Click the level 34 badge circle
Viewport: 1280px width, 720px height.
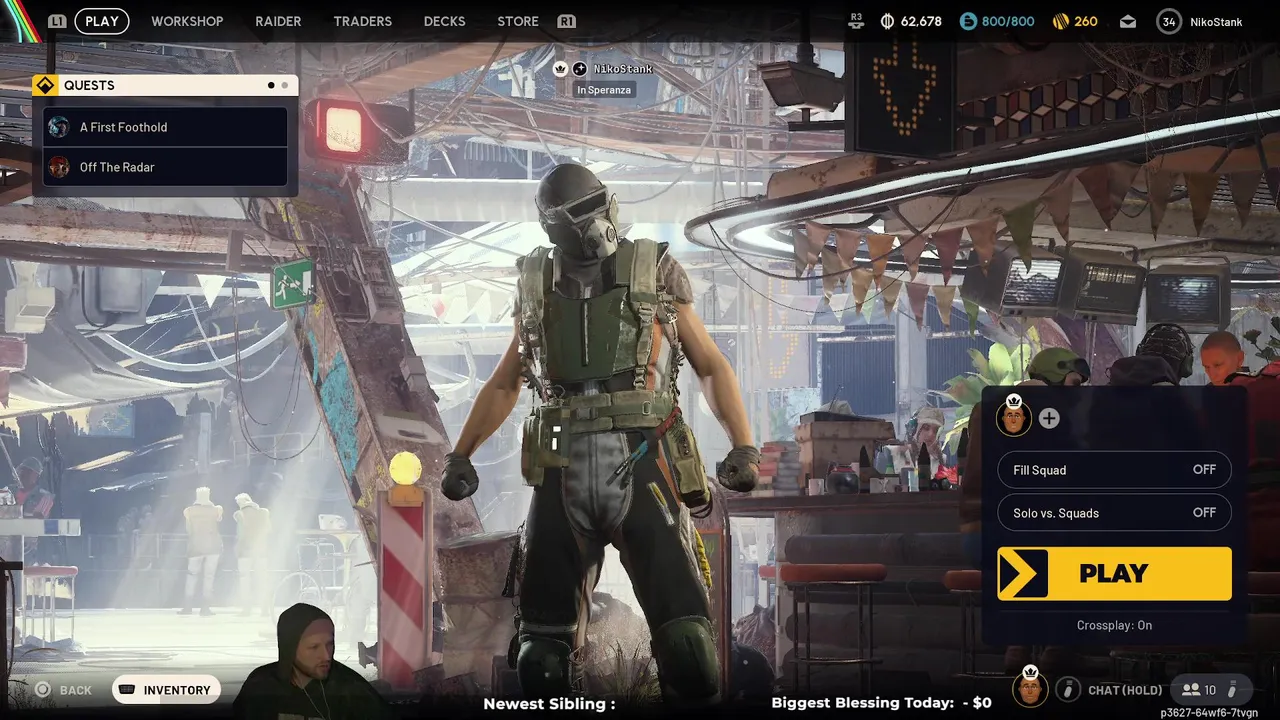point(1168,21)
